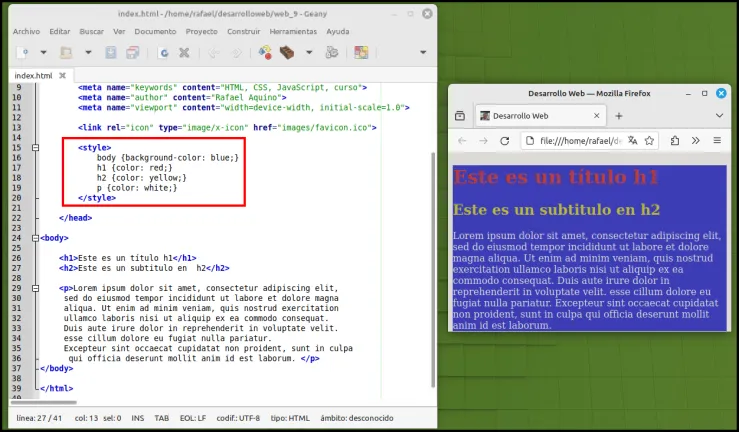Viewport: 739px width, 432px height.
Task: Open the color chooser toolbar icon
Action: point(361,52)
